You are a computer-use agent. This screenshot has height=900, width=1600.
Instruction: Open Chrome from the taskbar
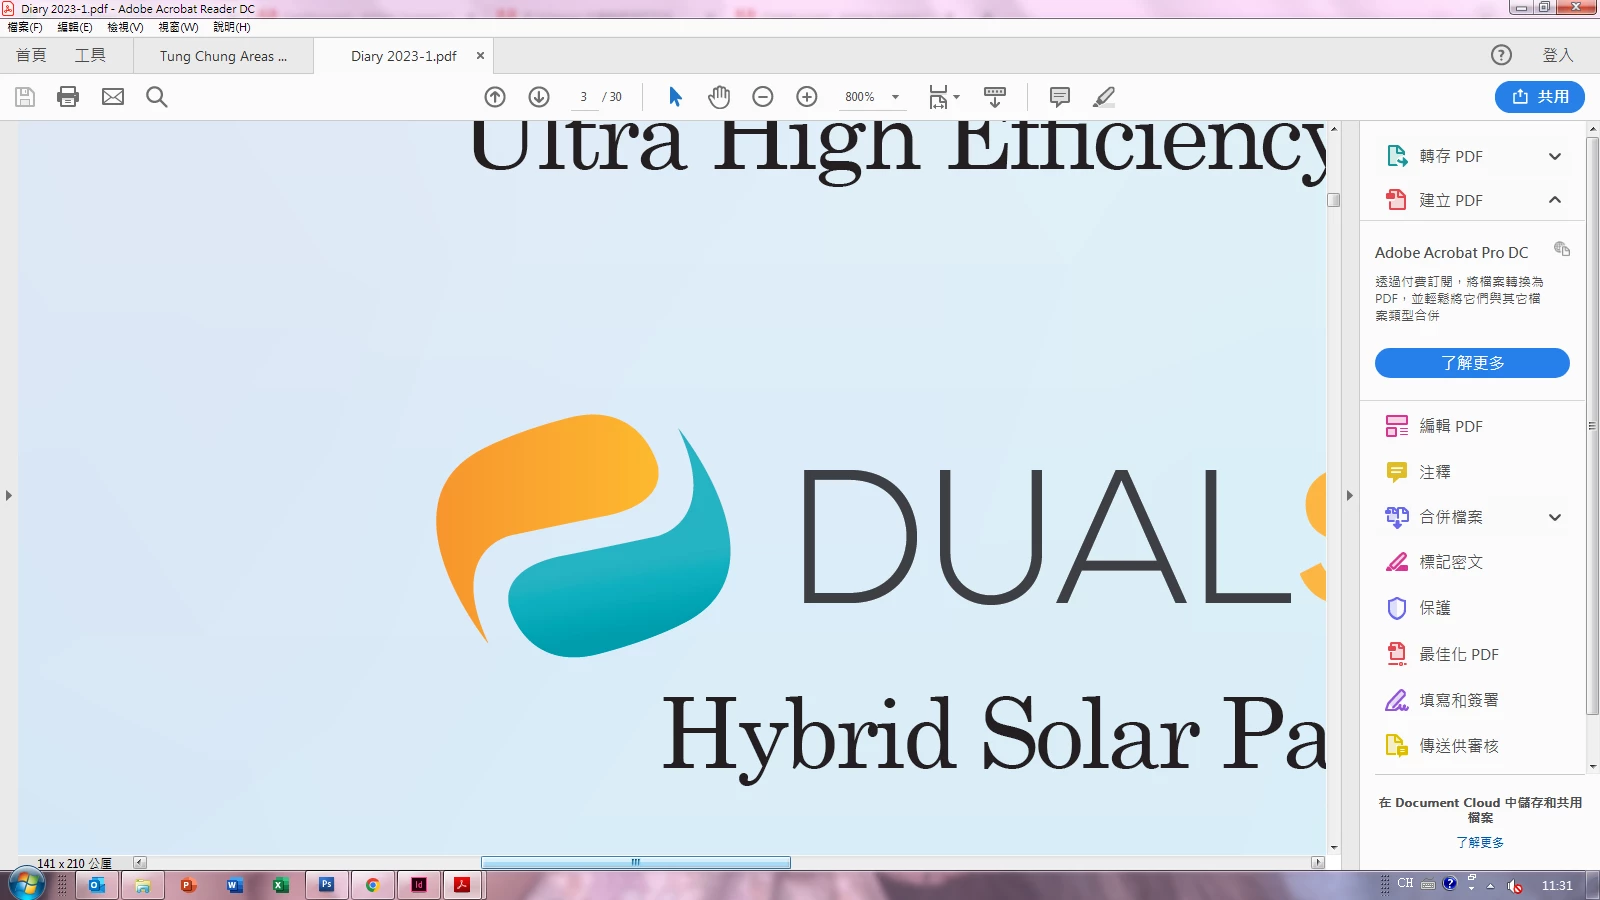coord(372,885)
